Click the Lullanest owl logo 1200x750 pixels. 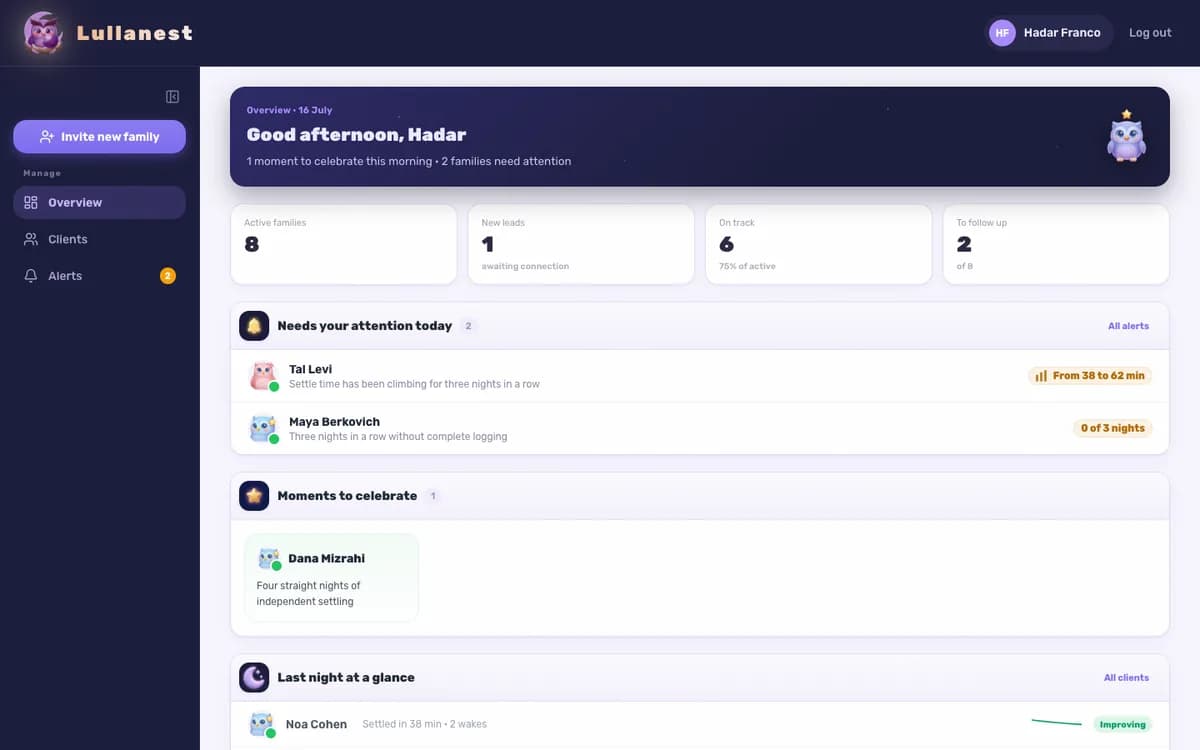coord(43,33)
